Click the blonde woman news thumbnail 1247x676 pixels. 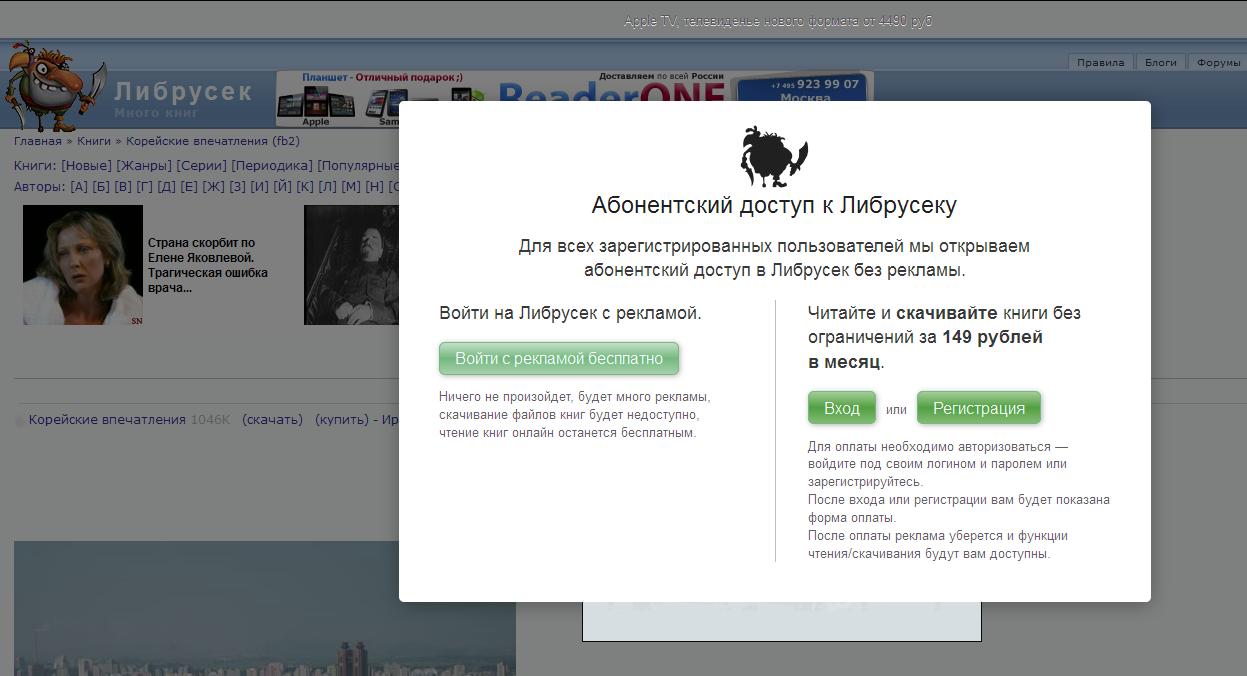point(83,265)
